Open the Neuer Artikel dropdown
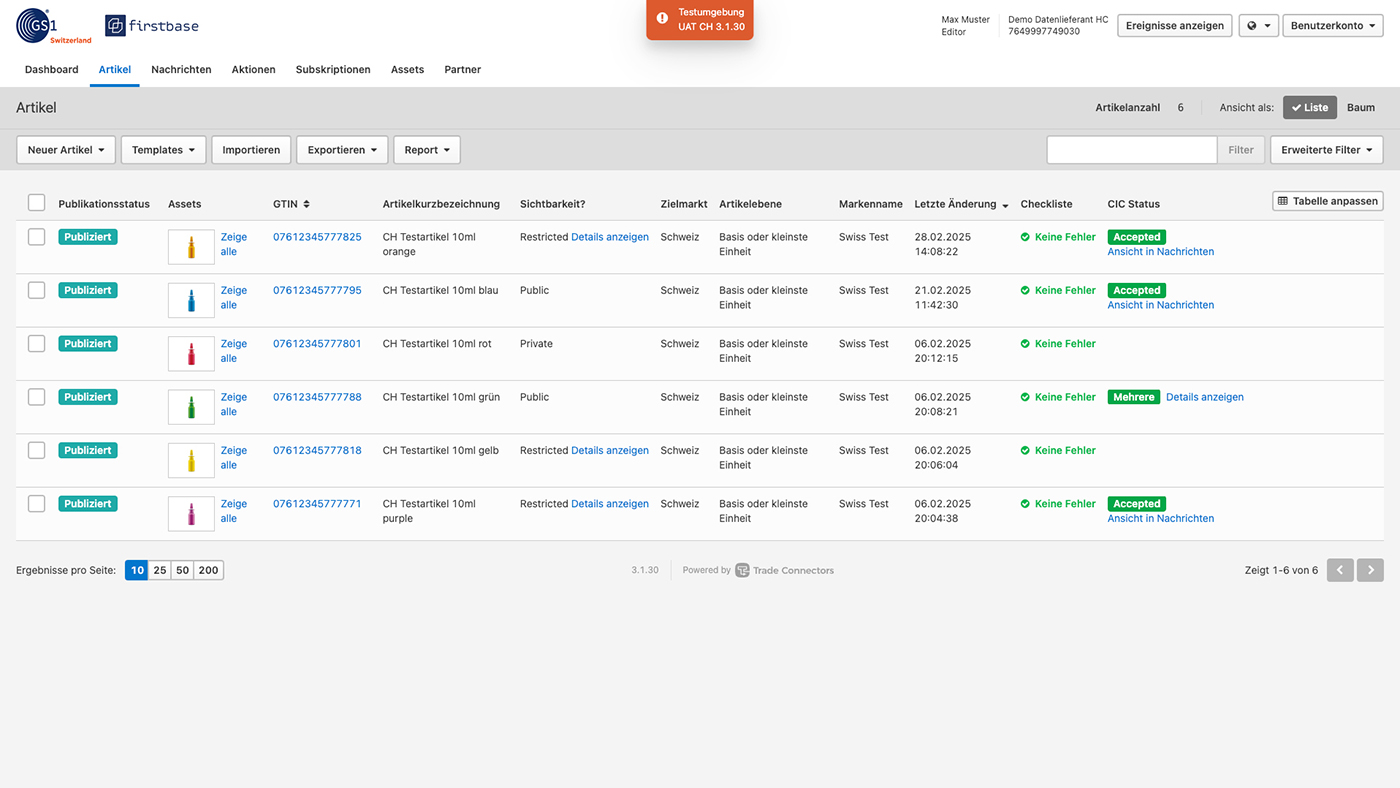Screen dimensions: 1400x788 [x=66, y=150]
